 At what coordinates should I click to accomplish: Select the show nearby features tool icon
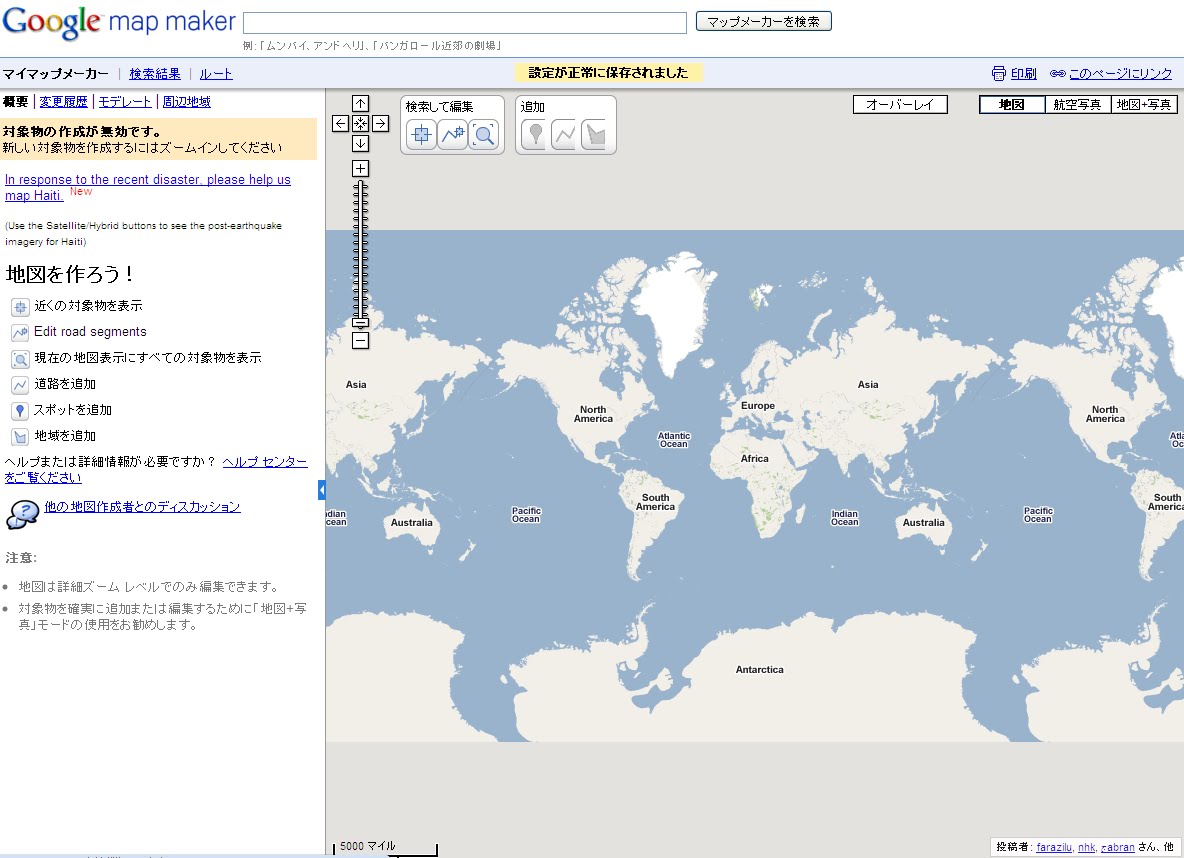point(421,134)
